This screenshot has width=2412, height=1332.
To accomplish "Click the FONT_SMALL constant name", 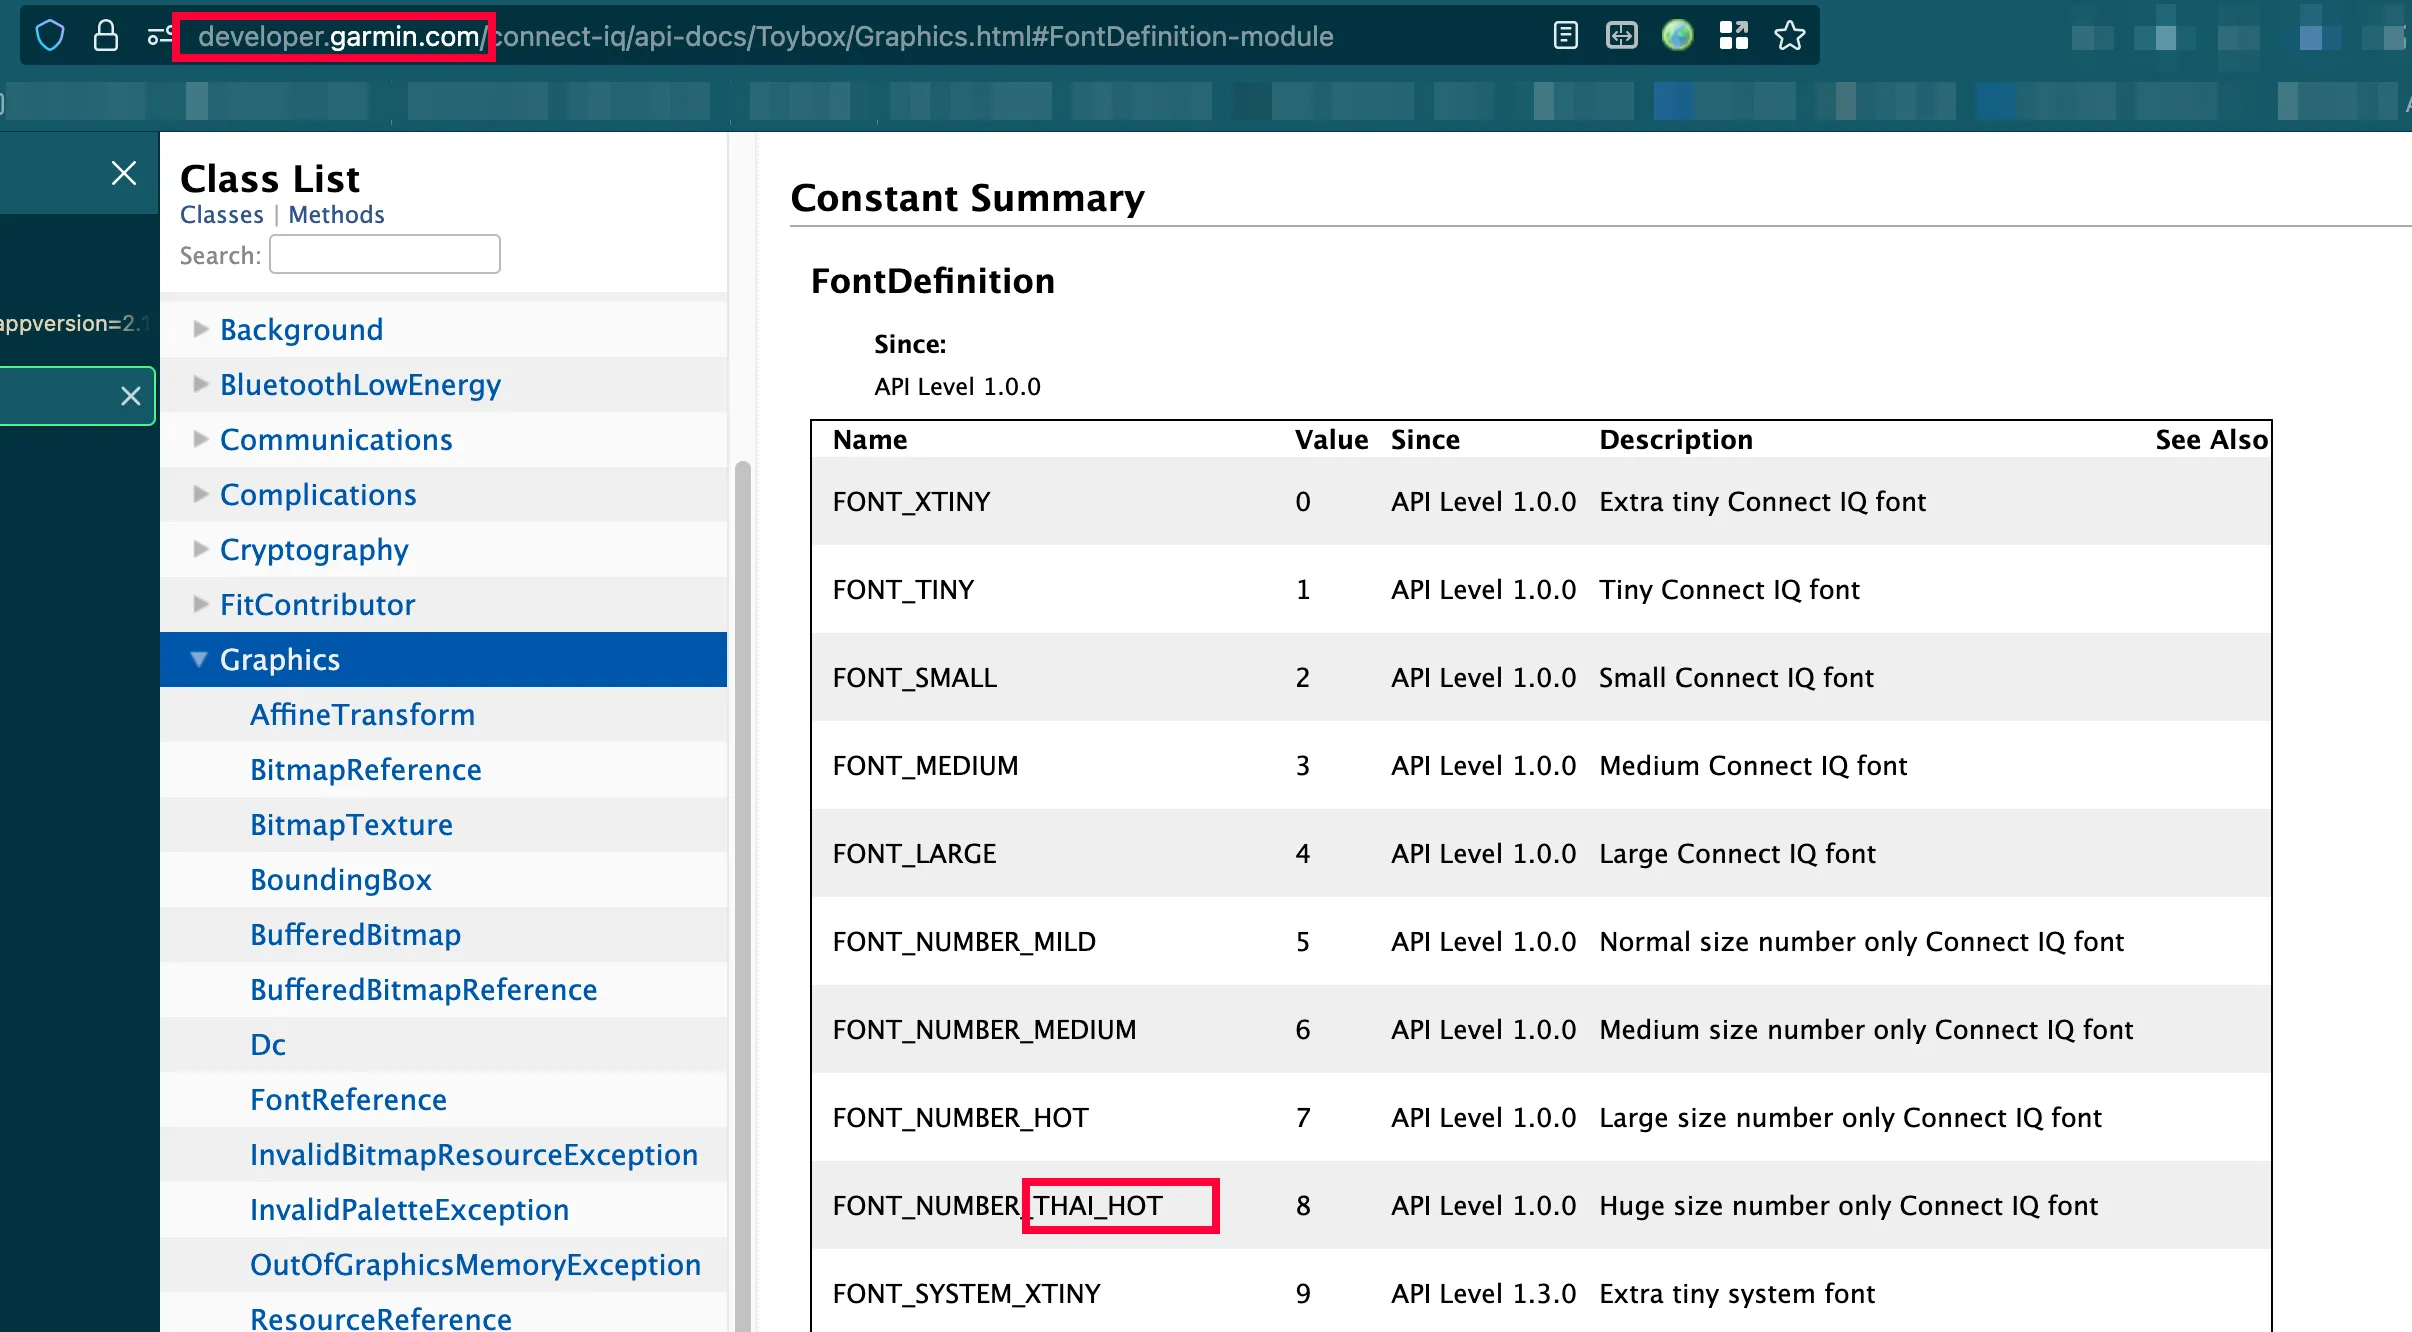I will pos(915,678).
